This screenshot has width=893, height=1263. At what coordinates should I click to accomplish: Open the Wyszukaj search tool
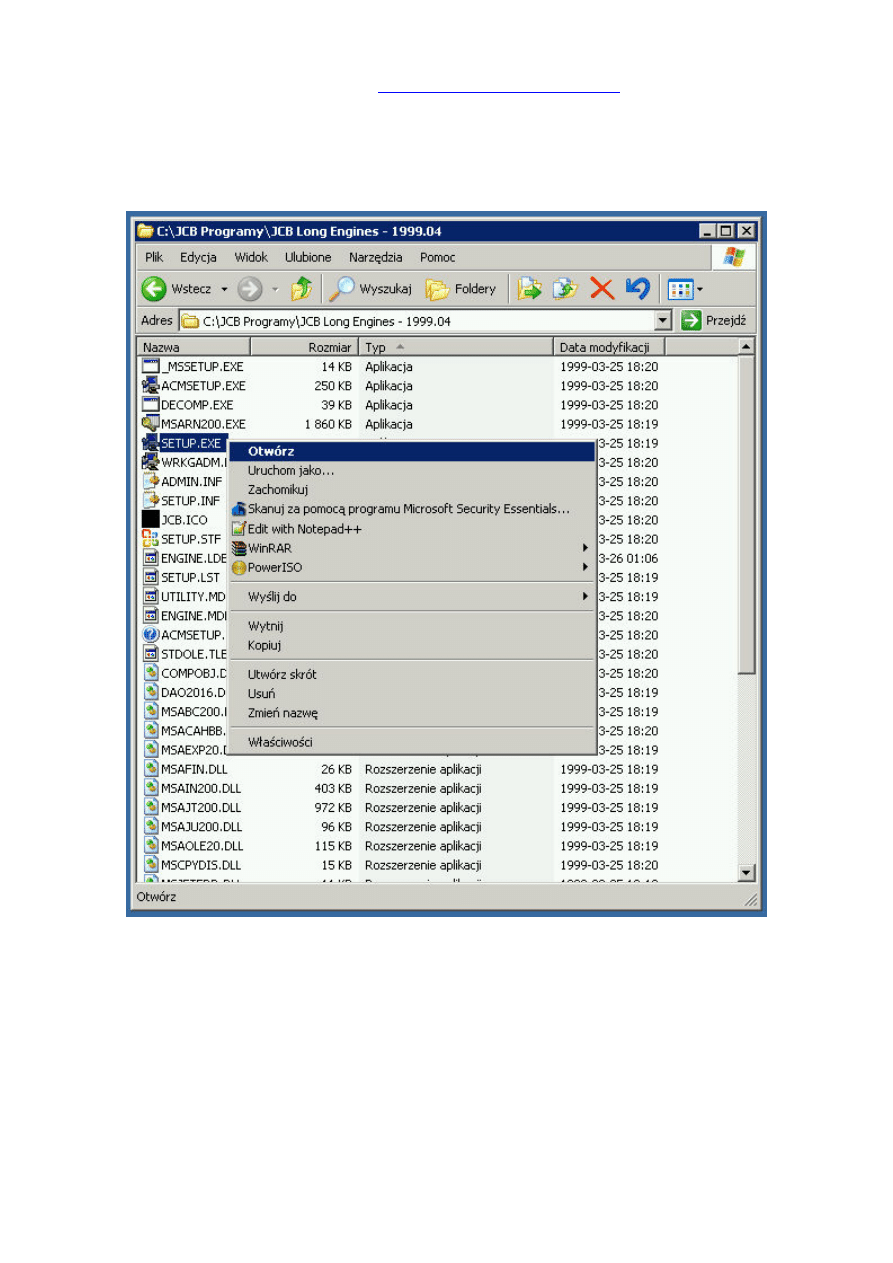370,289
